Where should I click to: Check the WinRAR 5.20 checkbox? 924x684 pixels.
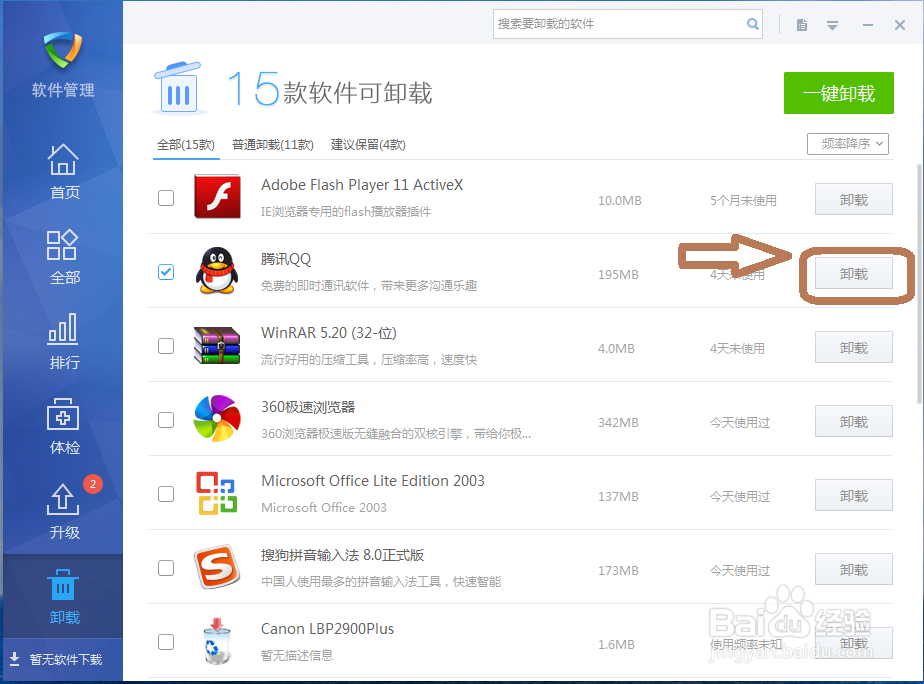[x=166, y=346]
